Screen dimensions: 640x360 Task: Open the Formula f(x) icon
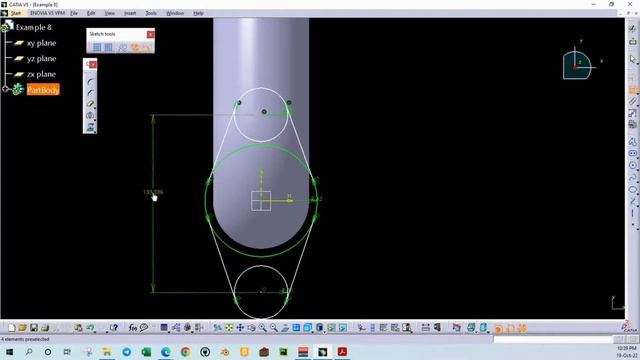pyautogui.click(x=132, y=328)
